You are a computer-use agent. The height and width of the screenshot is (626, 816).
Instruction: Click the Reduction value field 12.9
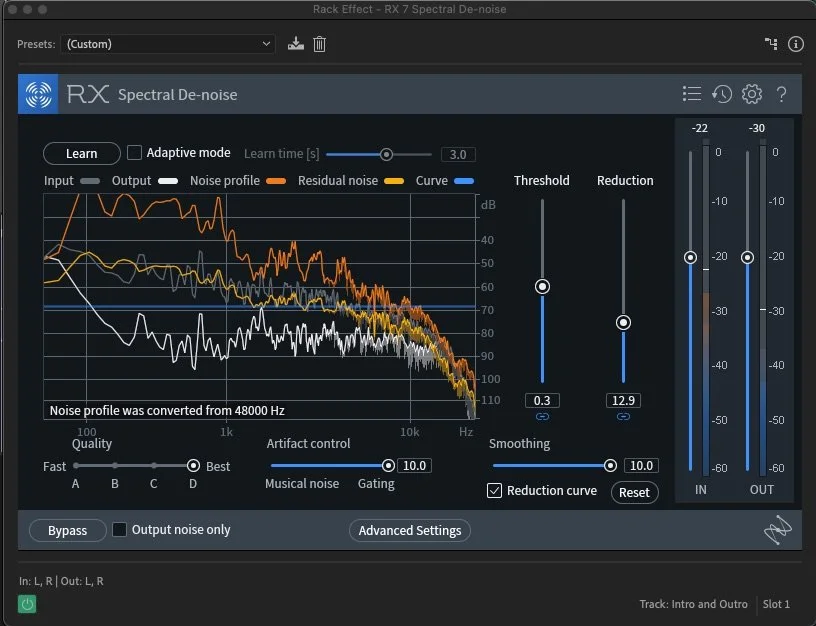click(x=623, y=401)
